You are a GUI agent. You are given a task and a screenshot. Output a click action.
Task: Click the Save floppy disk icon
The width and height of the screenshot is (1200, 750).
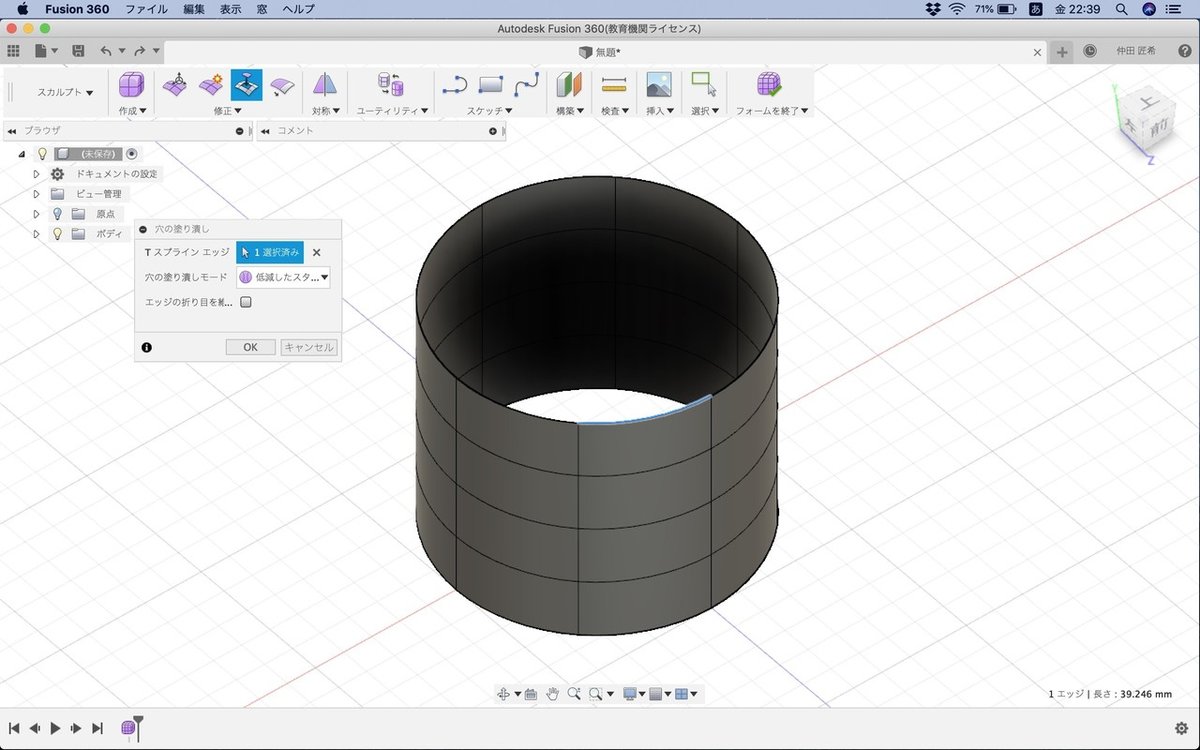coord(78,51)
